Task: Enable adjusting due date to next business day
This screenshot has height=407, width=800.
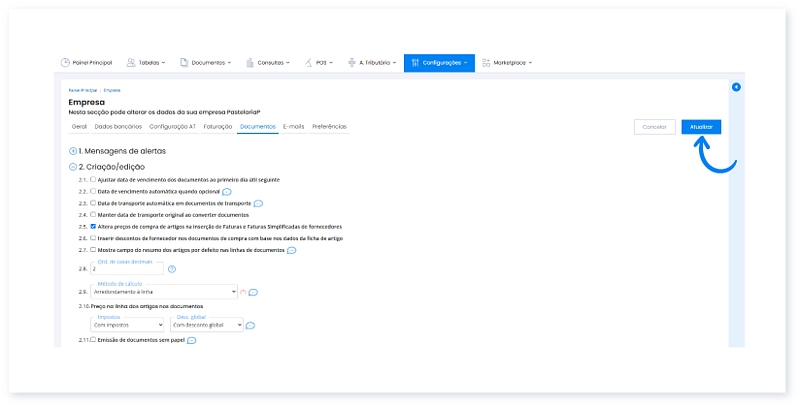Action: coord(93,179)
